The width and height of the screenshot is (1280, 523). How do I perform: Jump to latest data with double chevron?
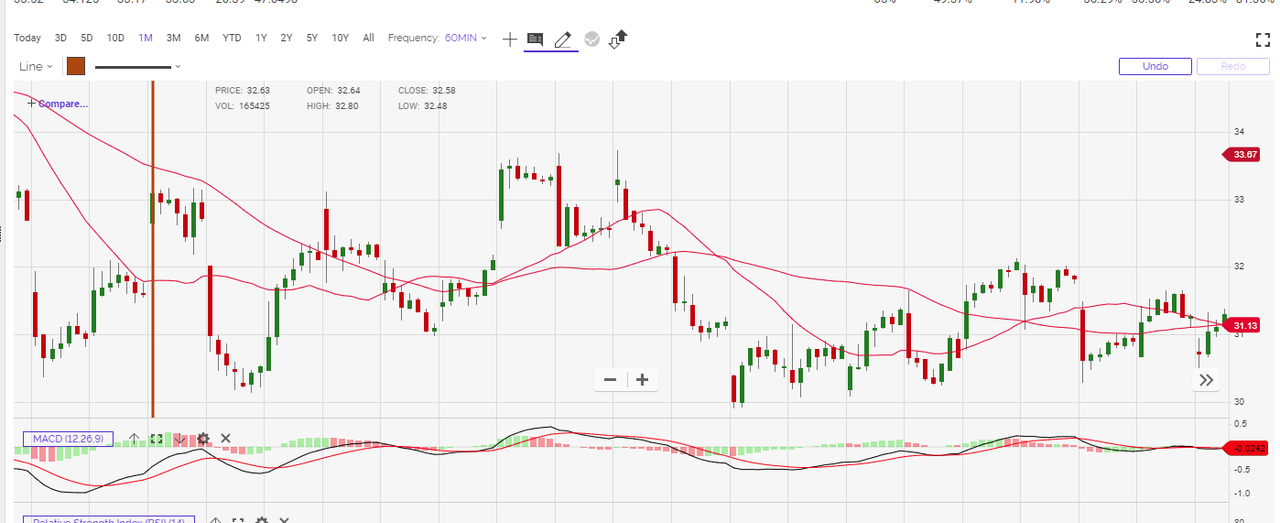1207,380
